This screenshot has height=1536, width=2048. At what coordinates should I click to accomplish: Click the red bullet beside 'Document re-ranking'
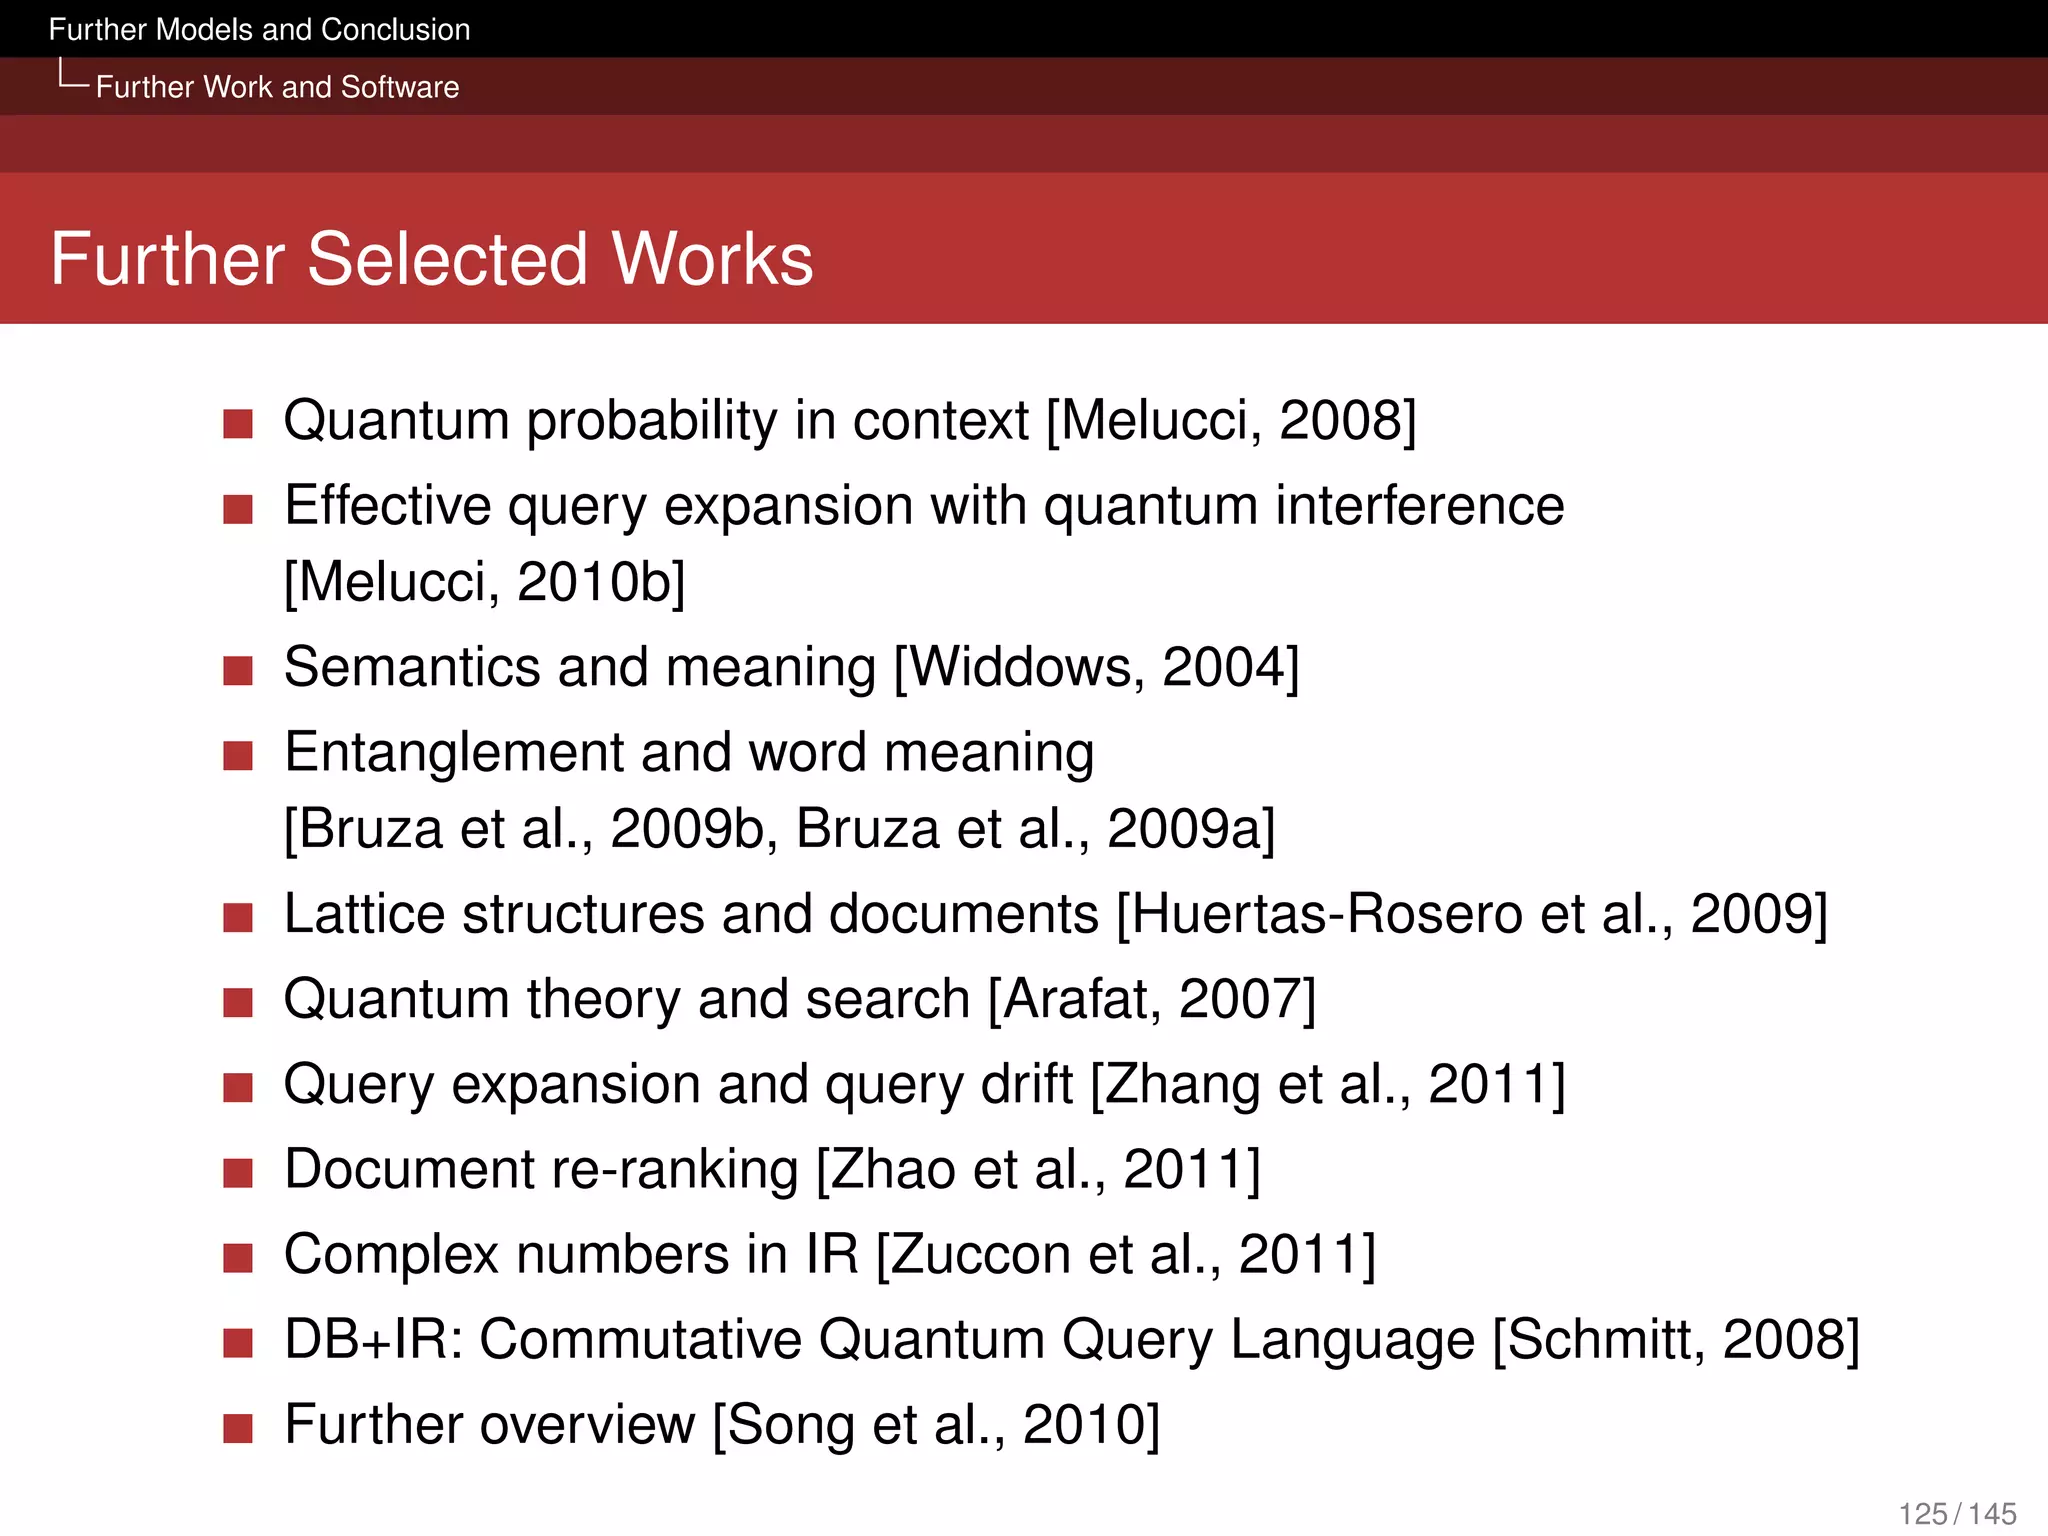(238, 1172)
